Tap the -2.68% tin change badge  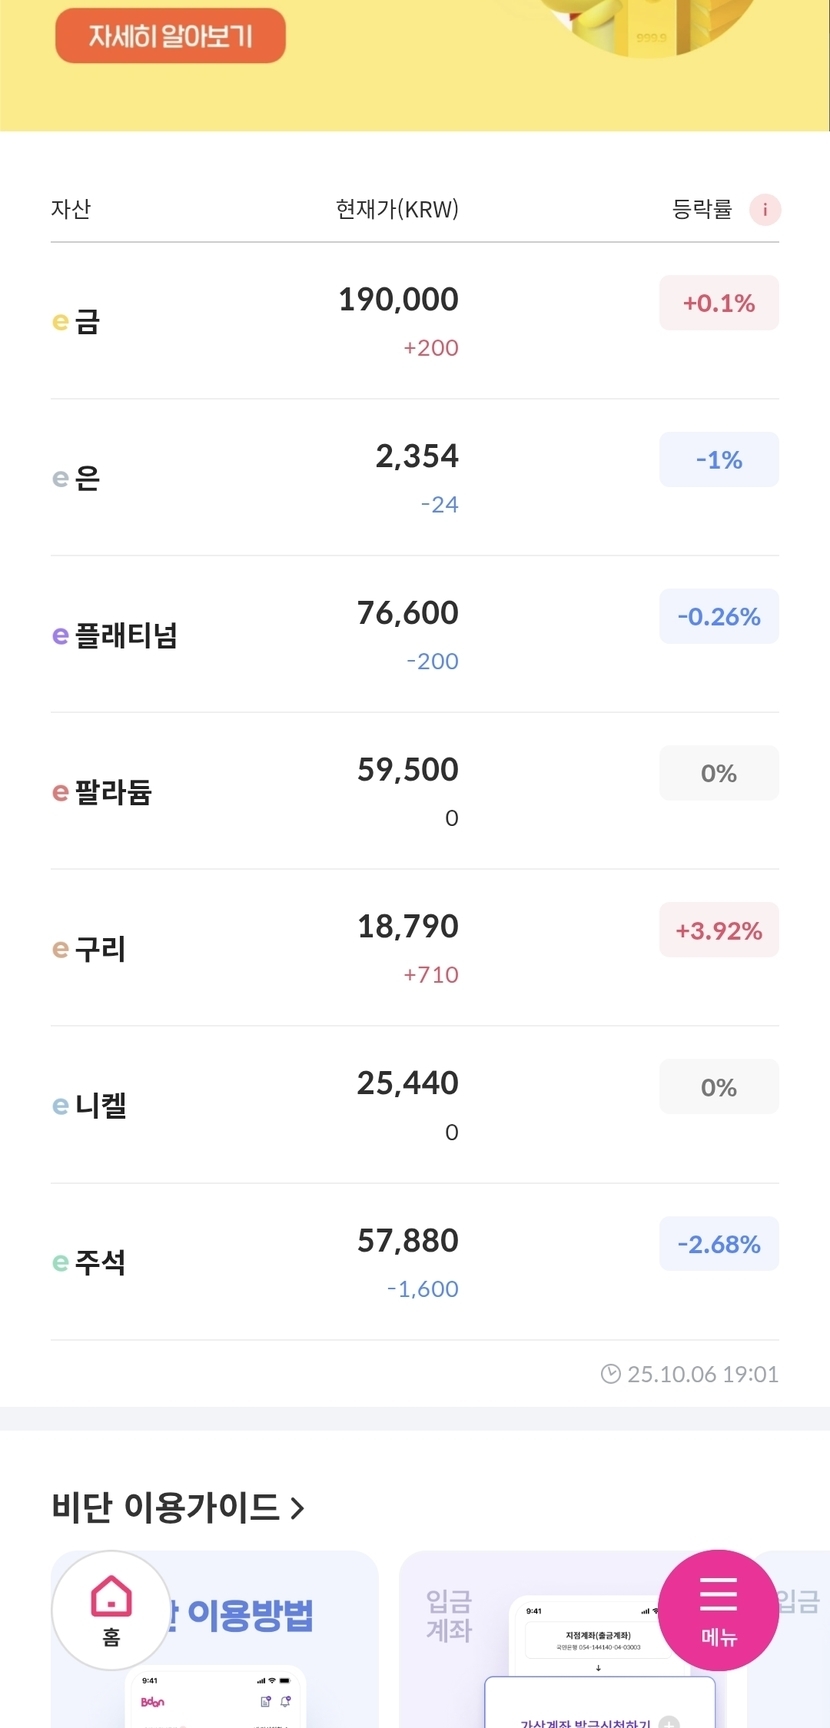coord(718,1245)
